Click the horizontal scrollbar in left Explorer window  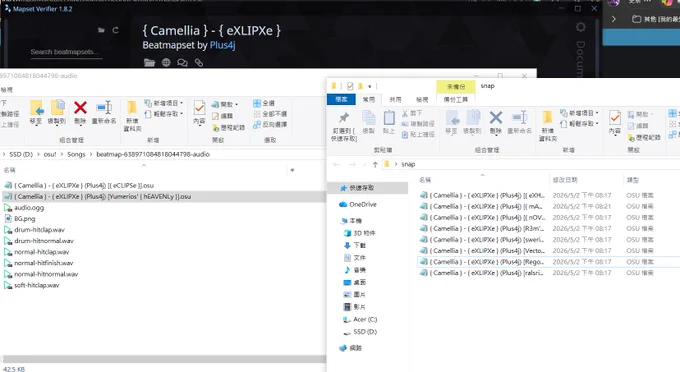[x=165, y=359]
